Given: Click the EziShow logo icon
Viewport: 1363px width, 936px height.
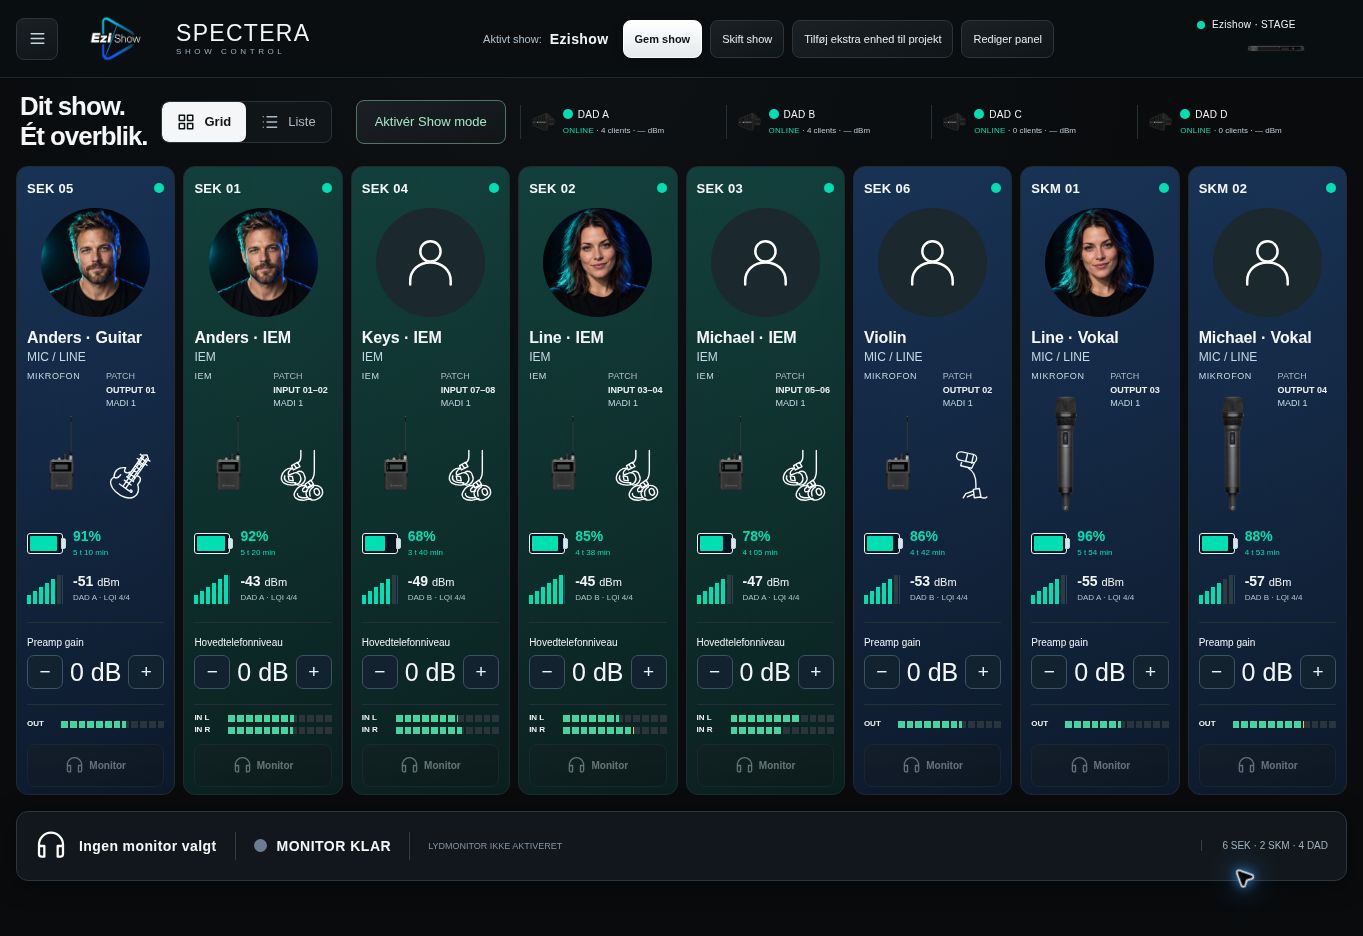Looking at the screenshot, I should (116, 39).
